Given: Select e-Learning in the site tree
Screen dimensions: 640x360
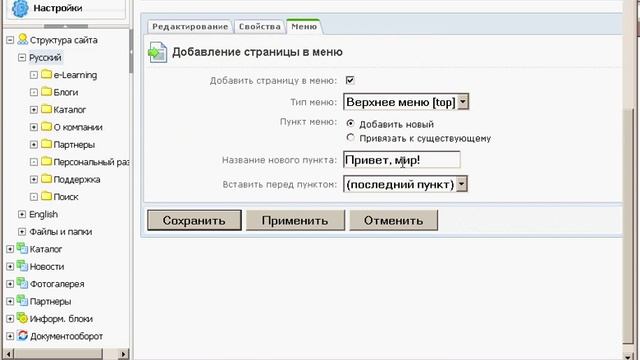Looking at the screenshot, I should point(76,75).
